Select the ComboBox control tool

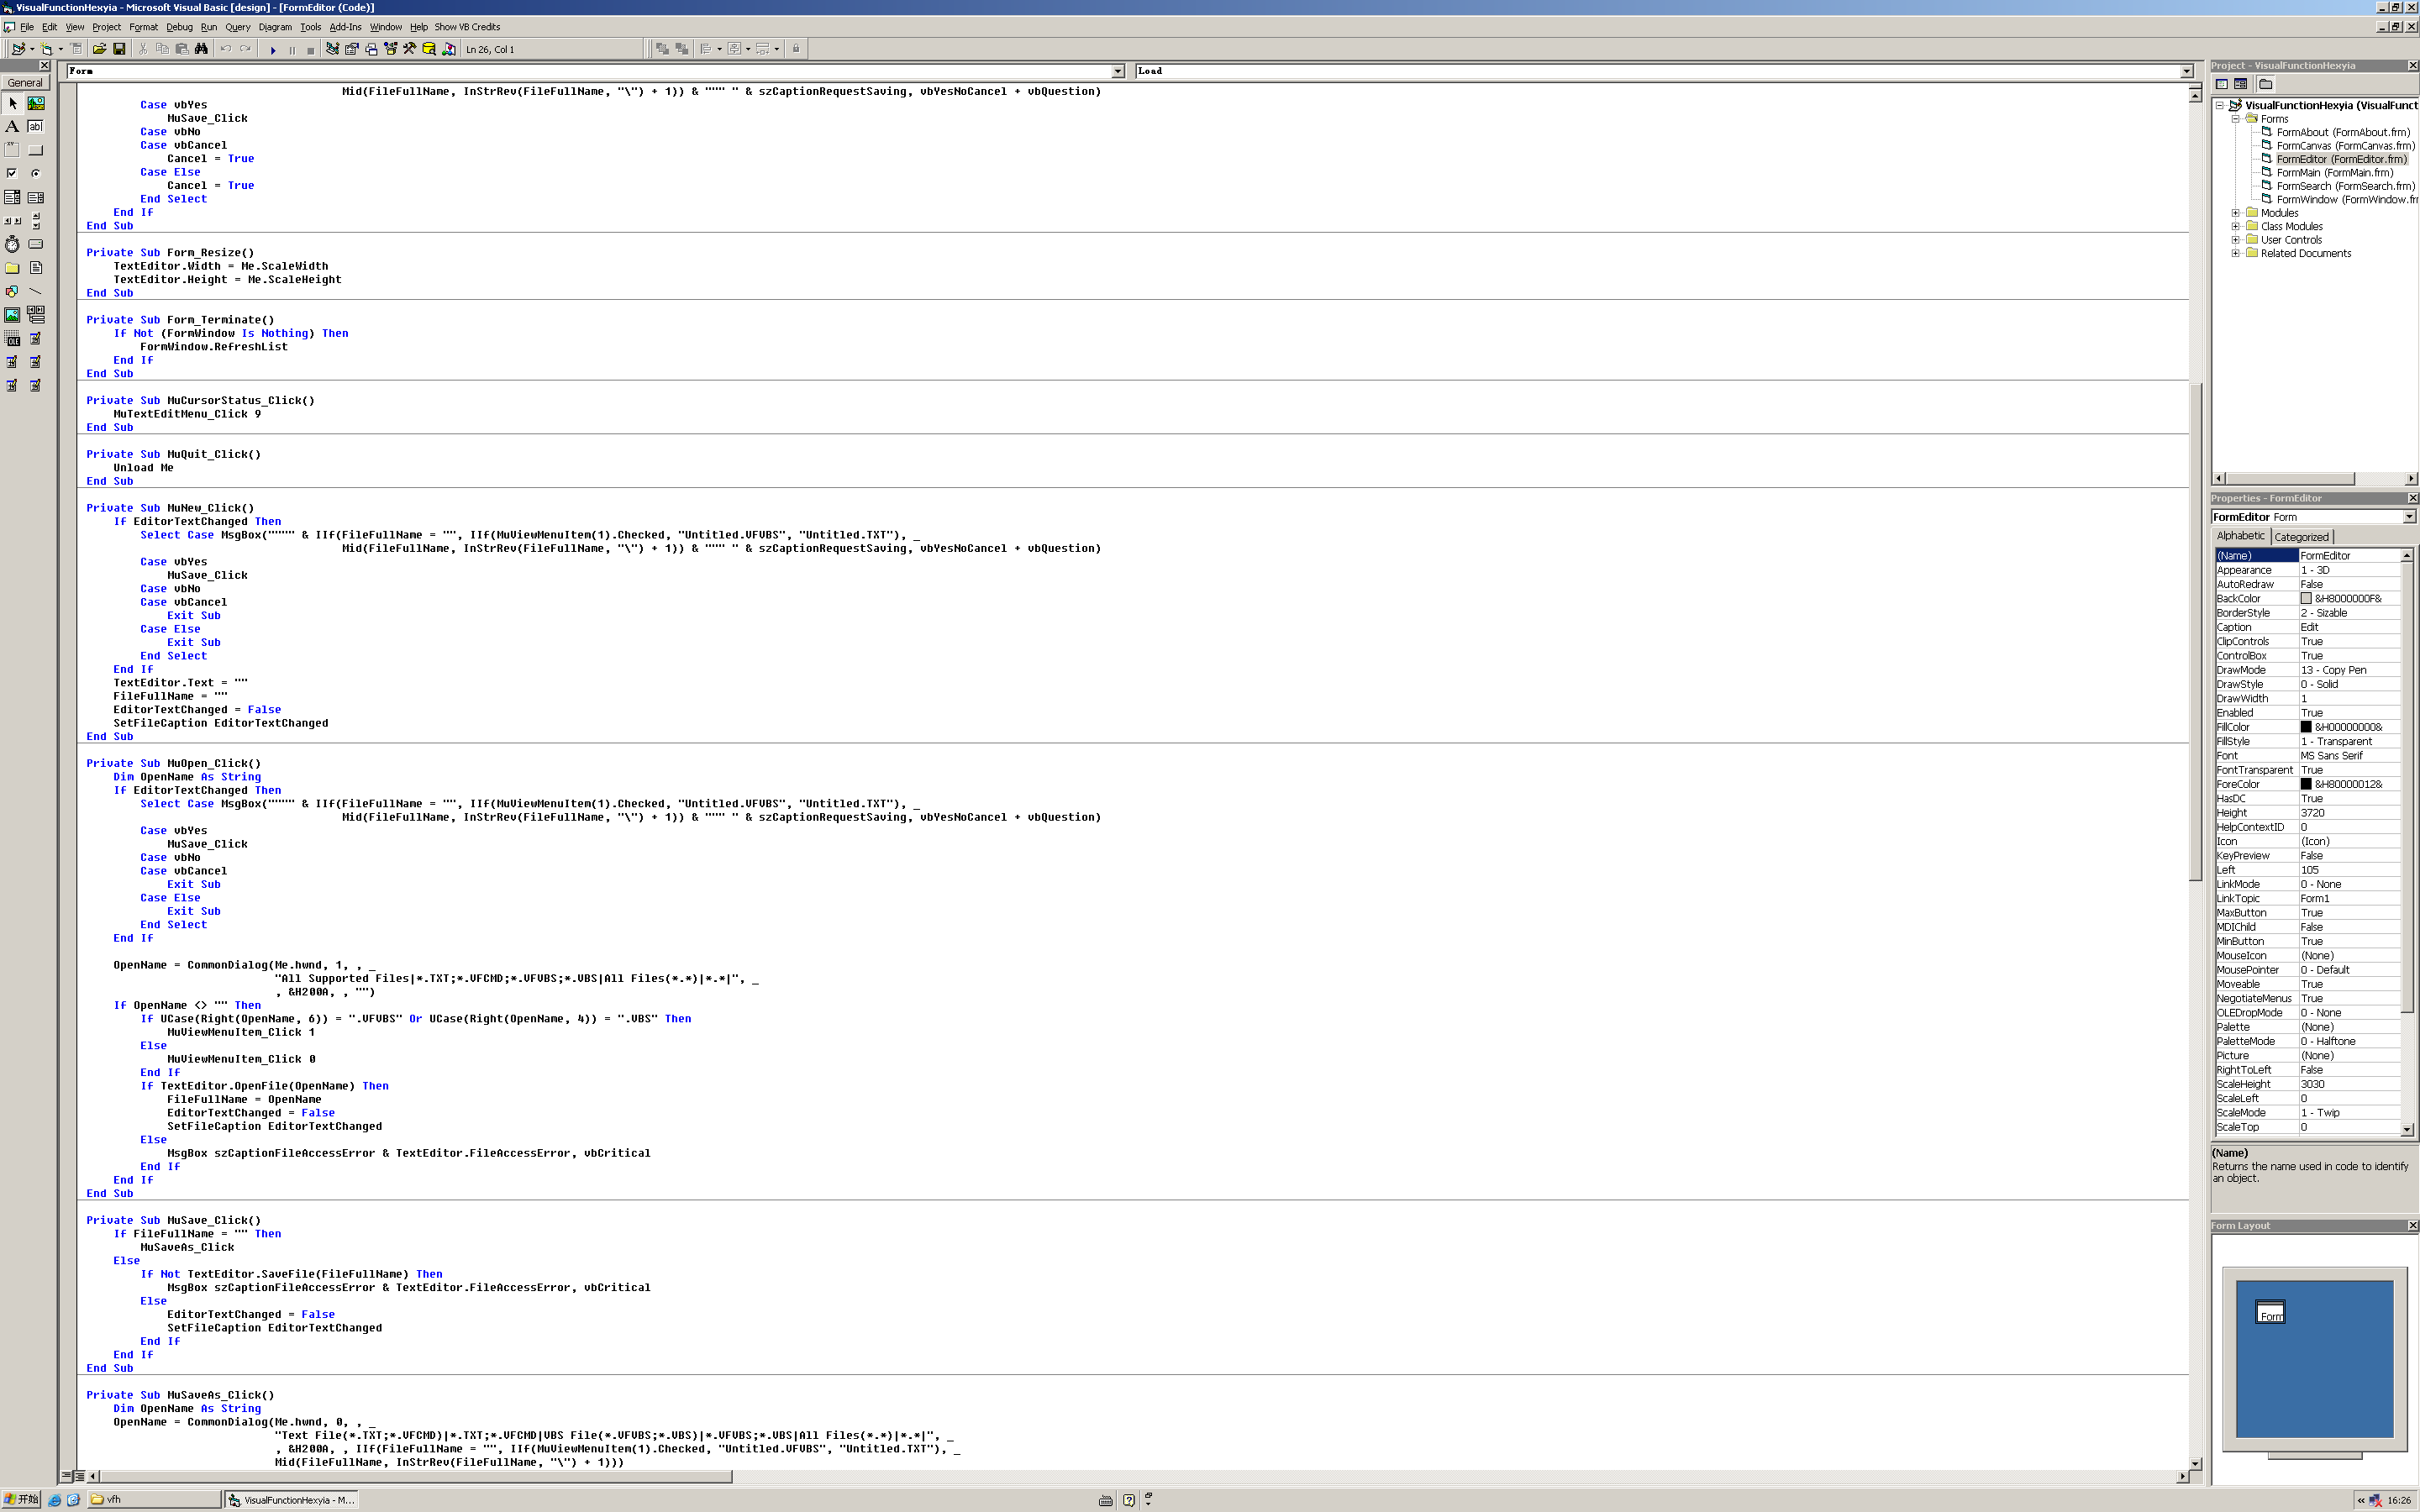(12, 197)
